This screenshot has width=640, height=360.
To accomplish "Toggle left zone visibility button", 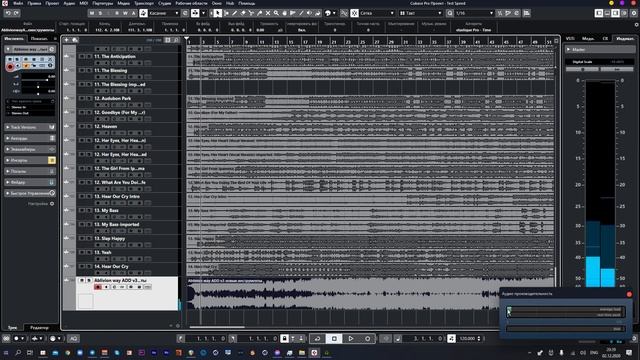I will click(599, 13).
